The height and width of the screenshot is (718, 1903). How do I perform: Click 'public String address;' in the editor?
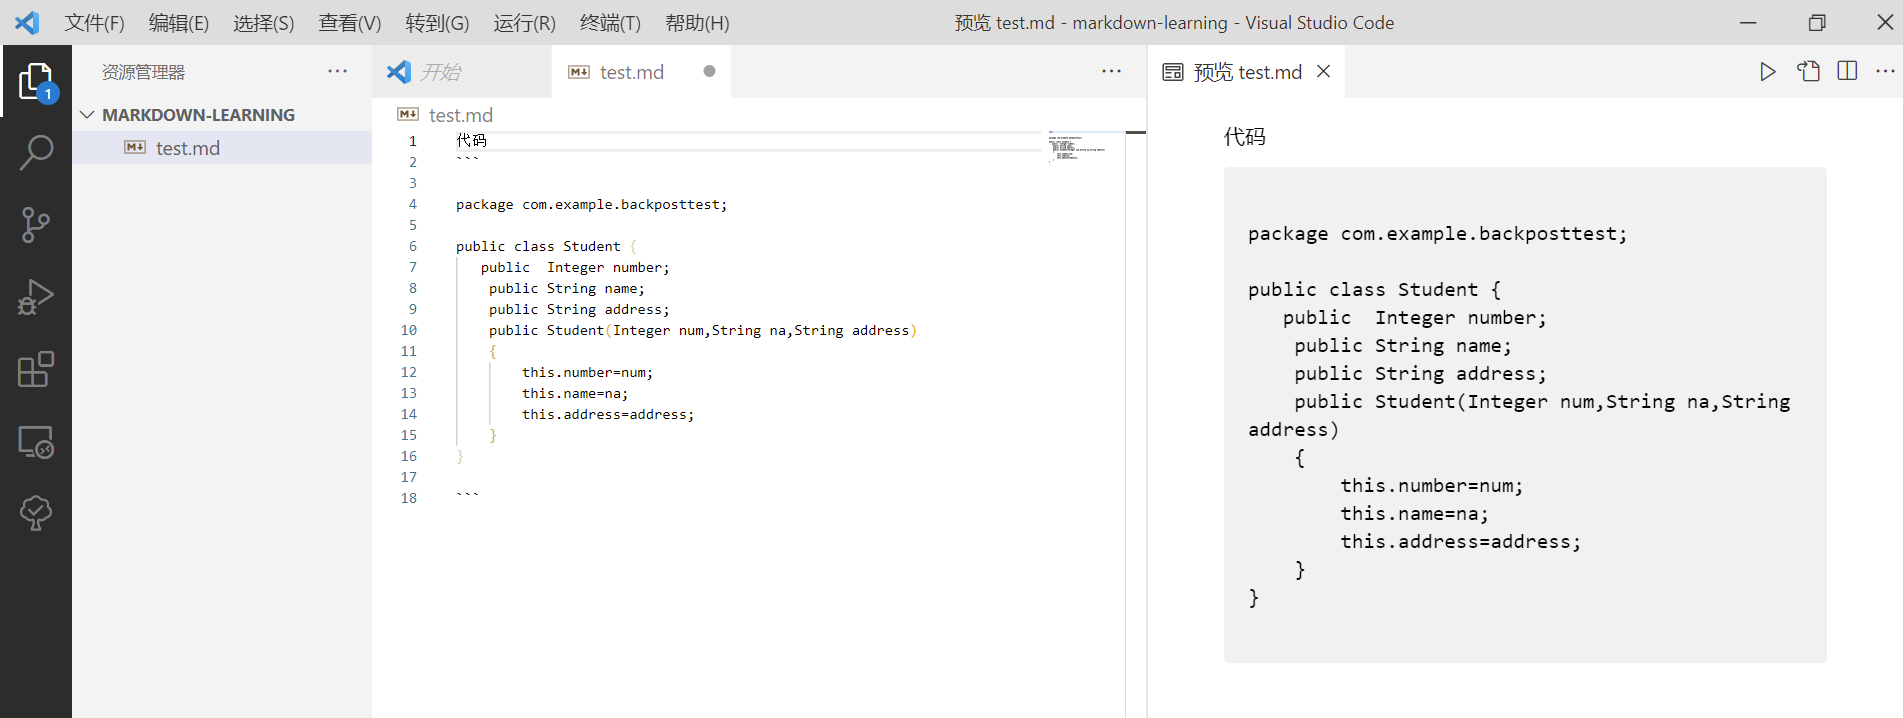tap(579, 309)
